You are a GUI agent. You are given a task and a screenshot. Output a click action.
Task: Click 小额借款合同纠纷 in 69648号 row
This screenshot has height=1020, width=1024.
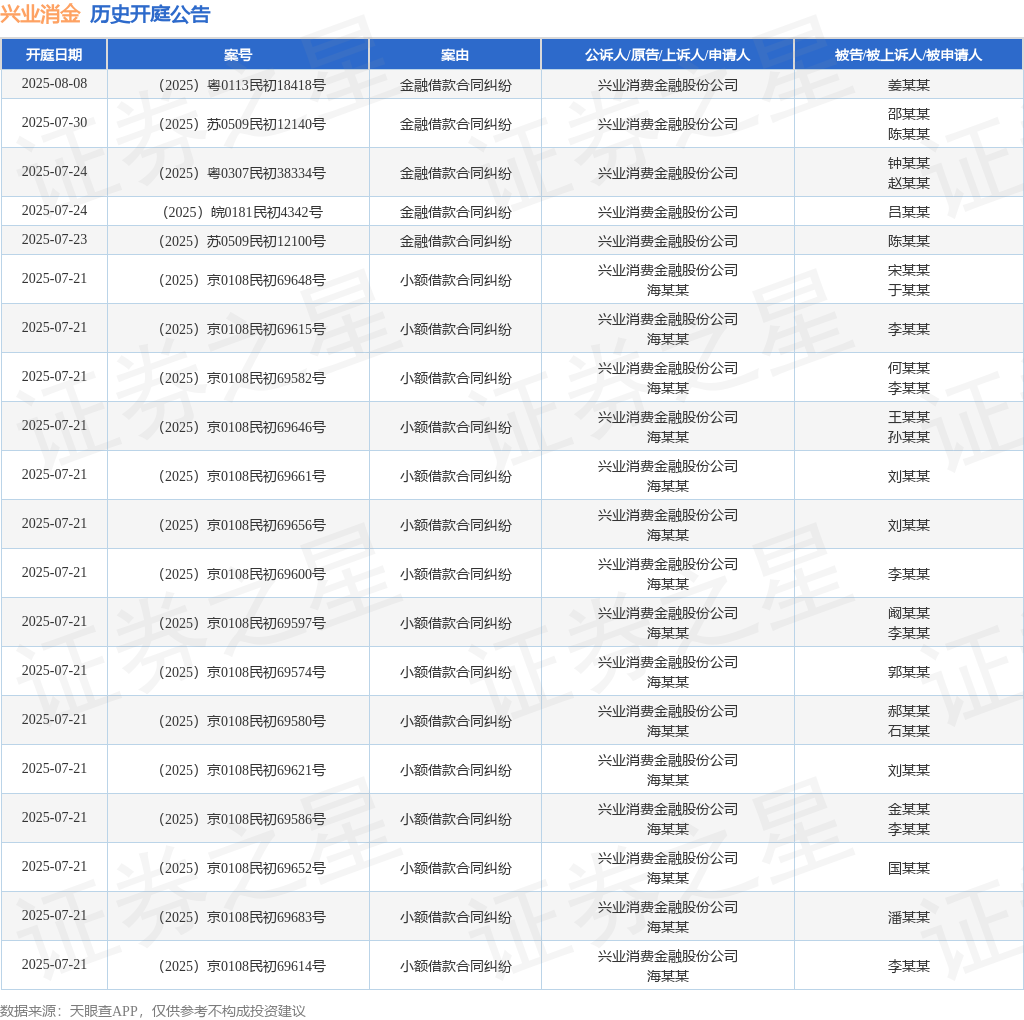click(455, 280)
